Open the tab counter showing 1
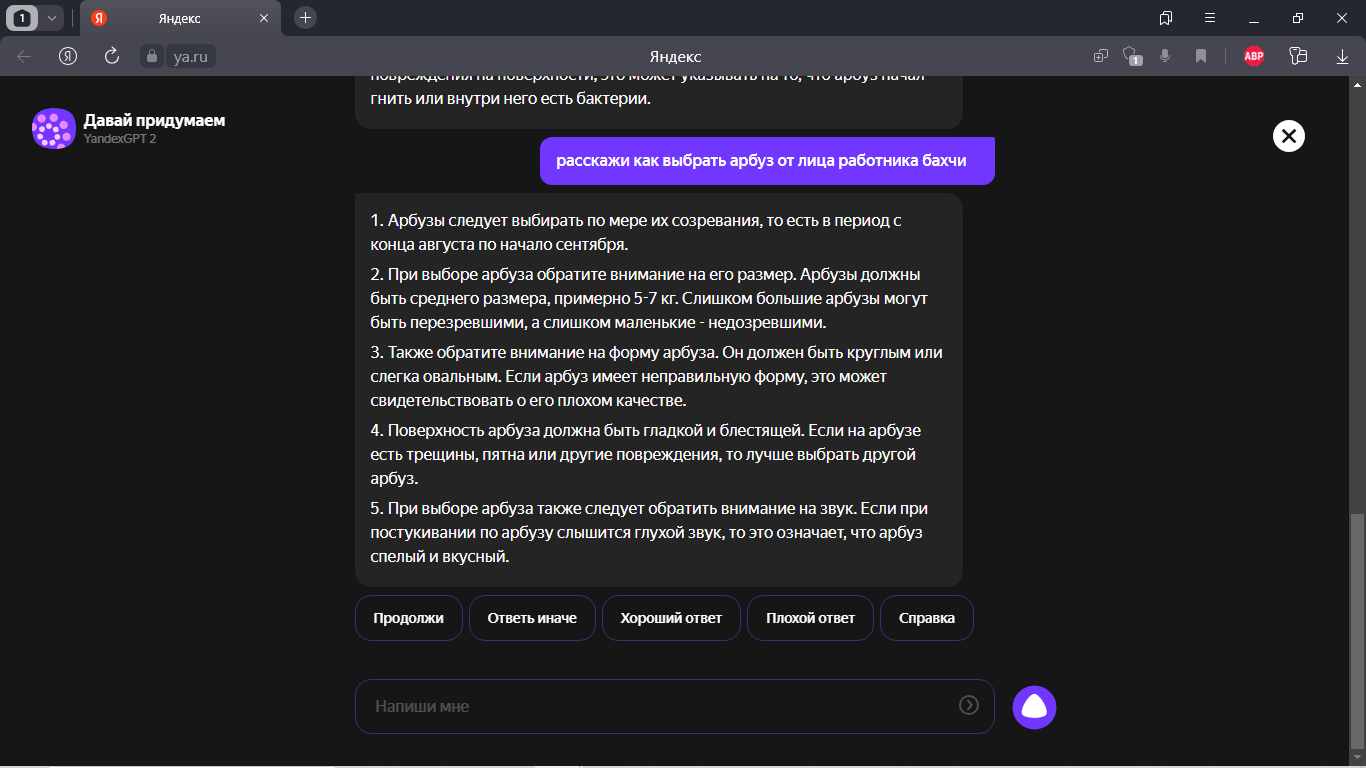1366x768 pixels. (x=23, y=18)
